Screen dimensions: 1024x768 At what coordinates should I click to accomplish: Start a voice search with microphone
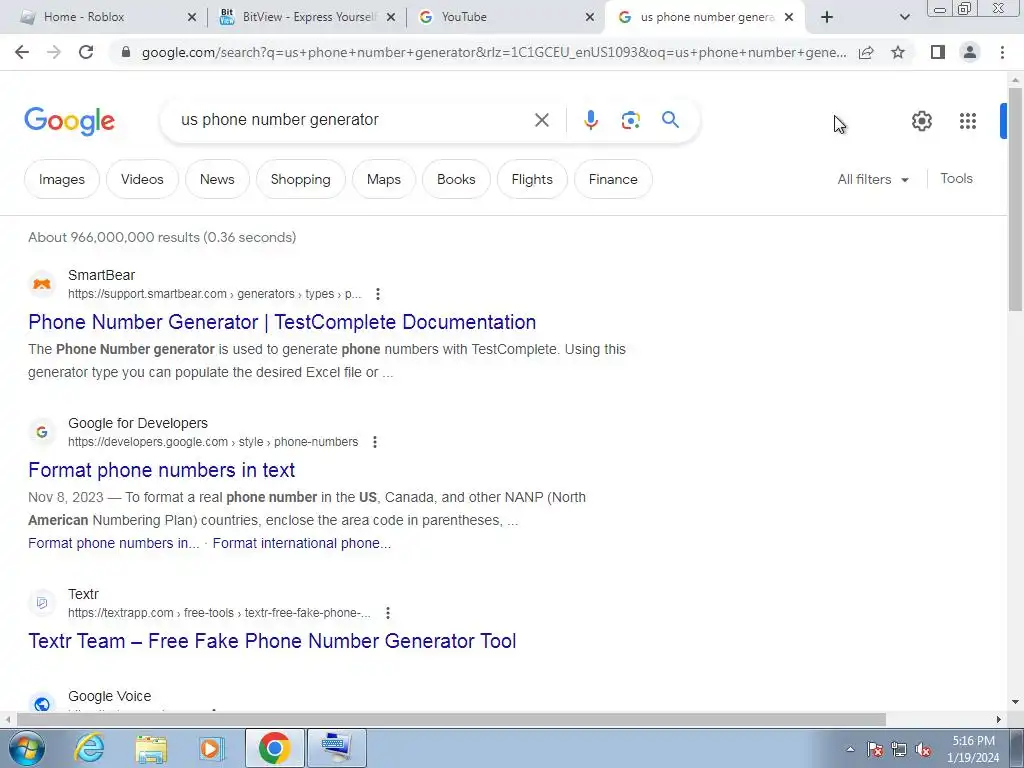590,120
